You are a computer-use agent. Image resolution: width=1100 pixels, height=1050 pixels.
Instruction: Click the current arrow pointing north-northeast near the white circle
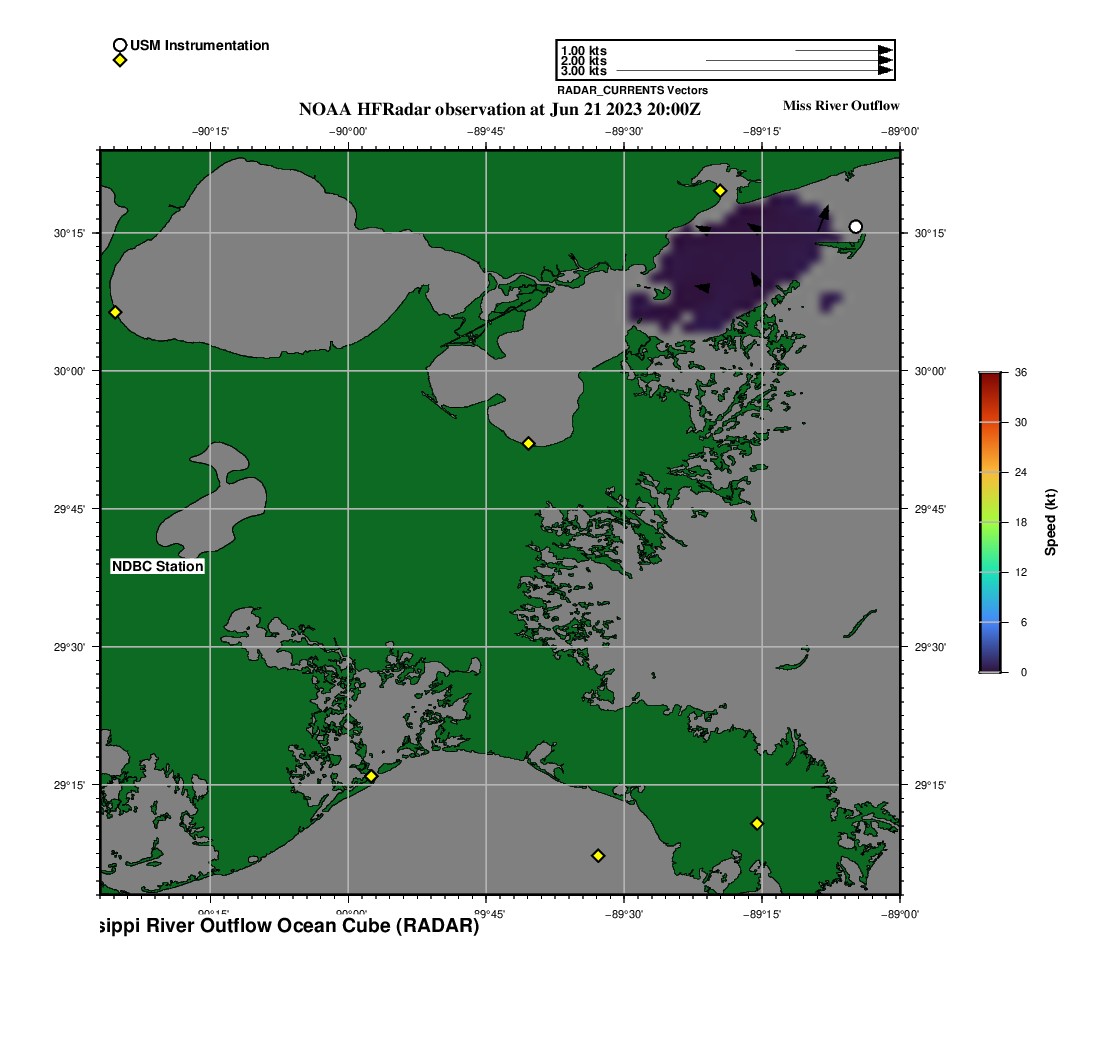(x=822, y=216)
